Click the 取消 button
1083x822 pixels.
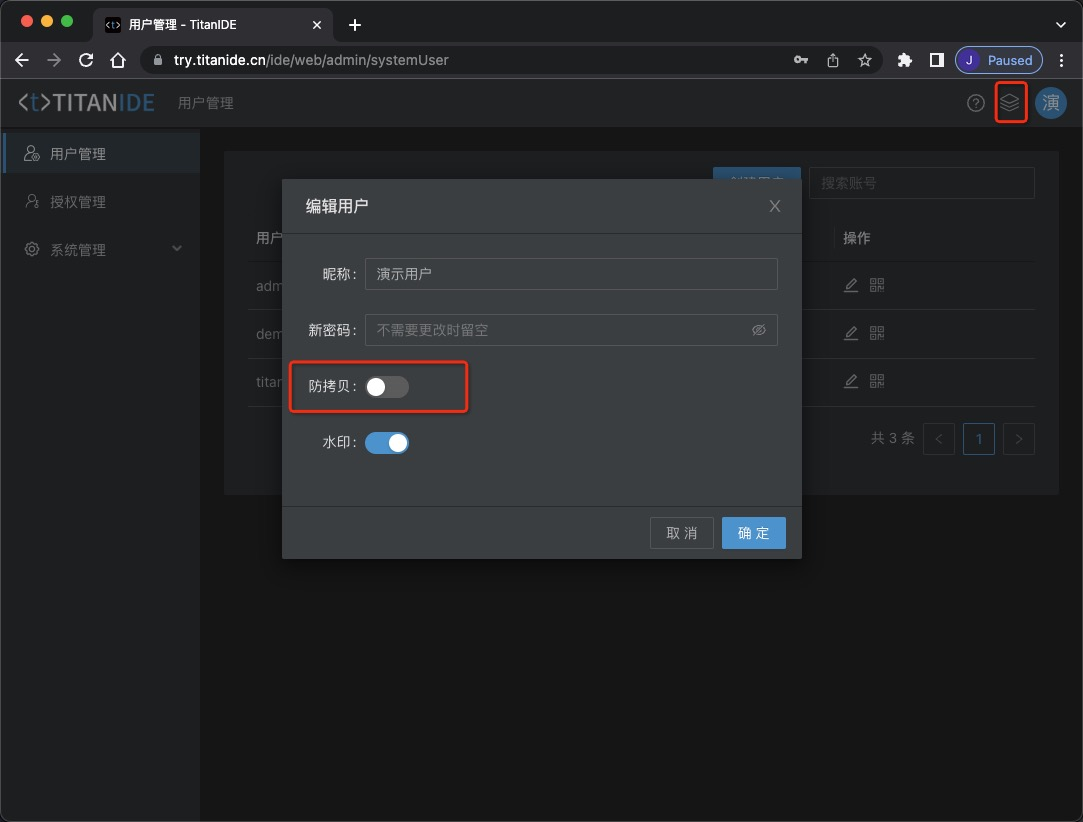click(681, 533)
